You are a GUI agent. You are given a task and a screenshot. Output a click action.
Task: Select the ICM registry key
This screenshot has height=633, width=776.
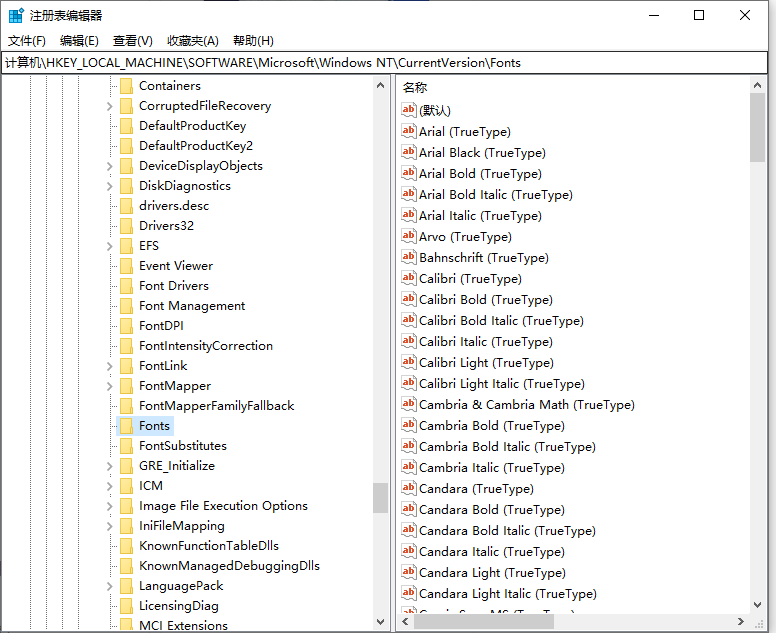[151, 486]
